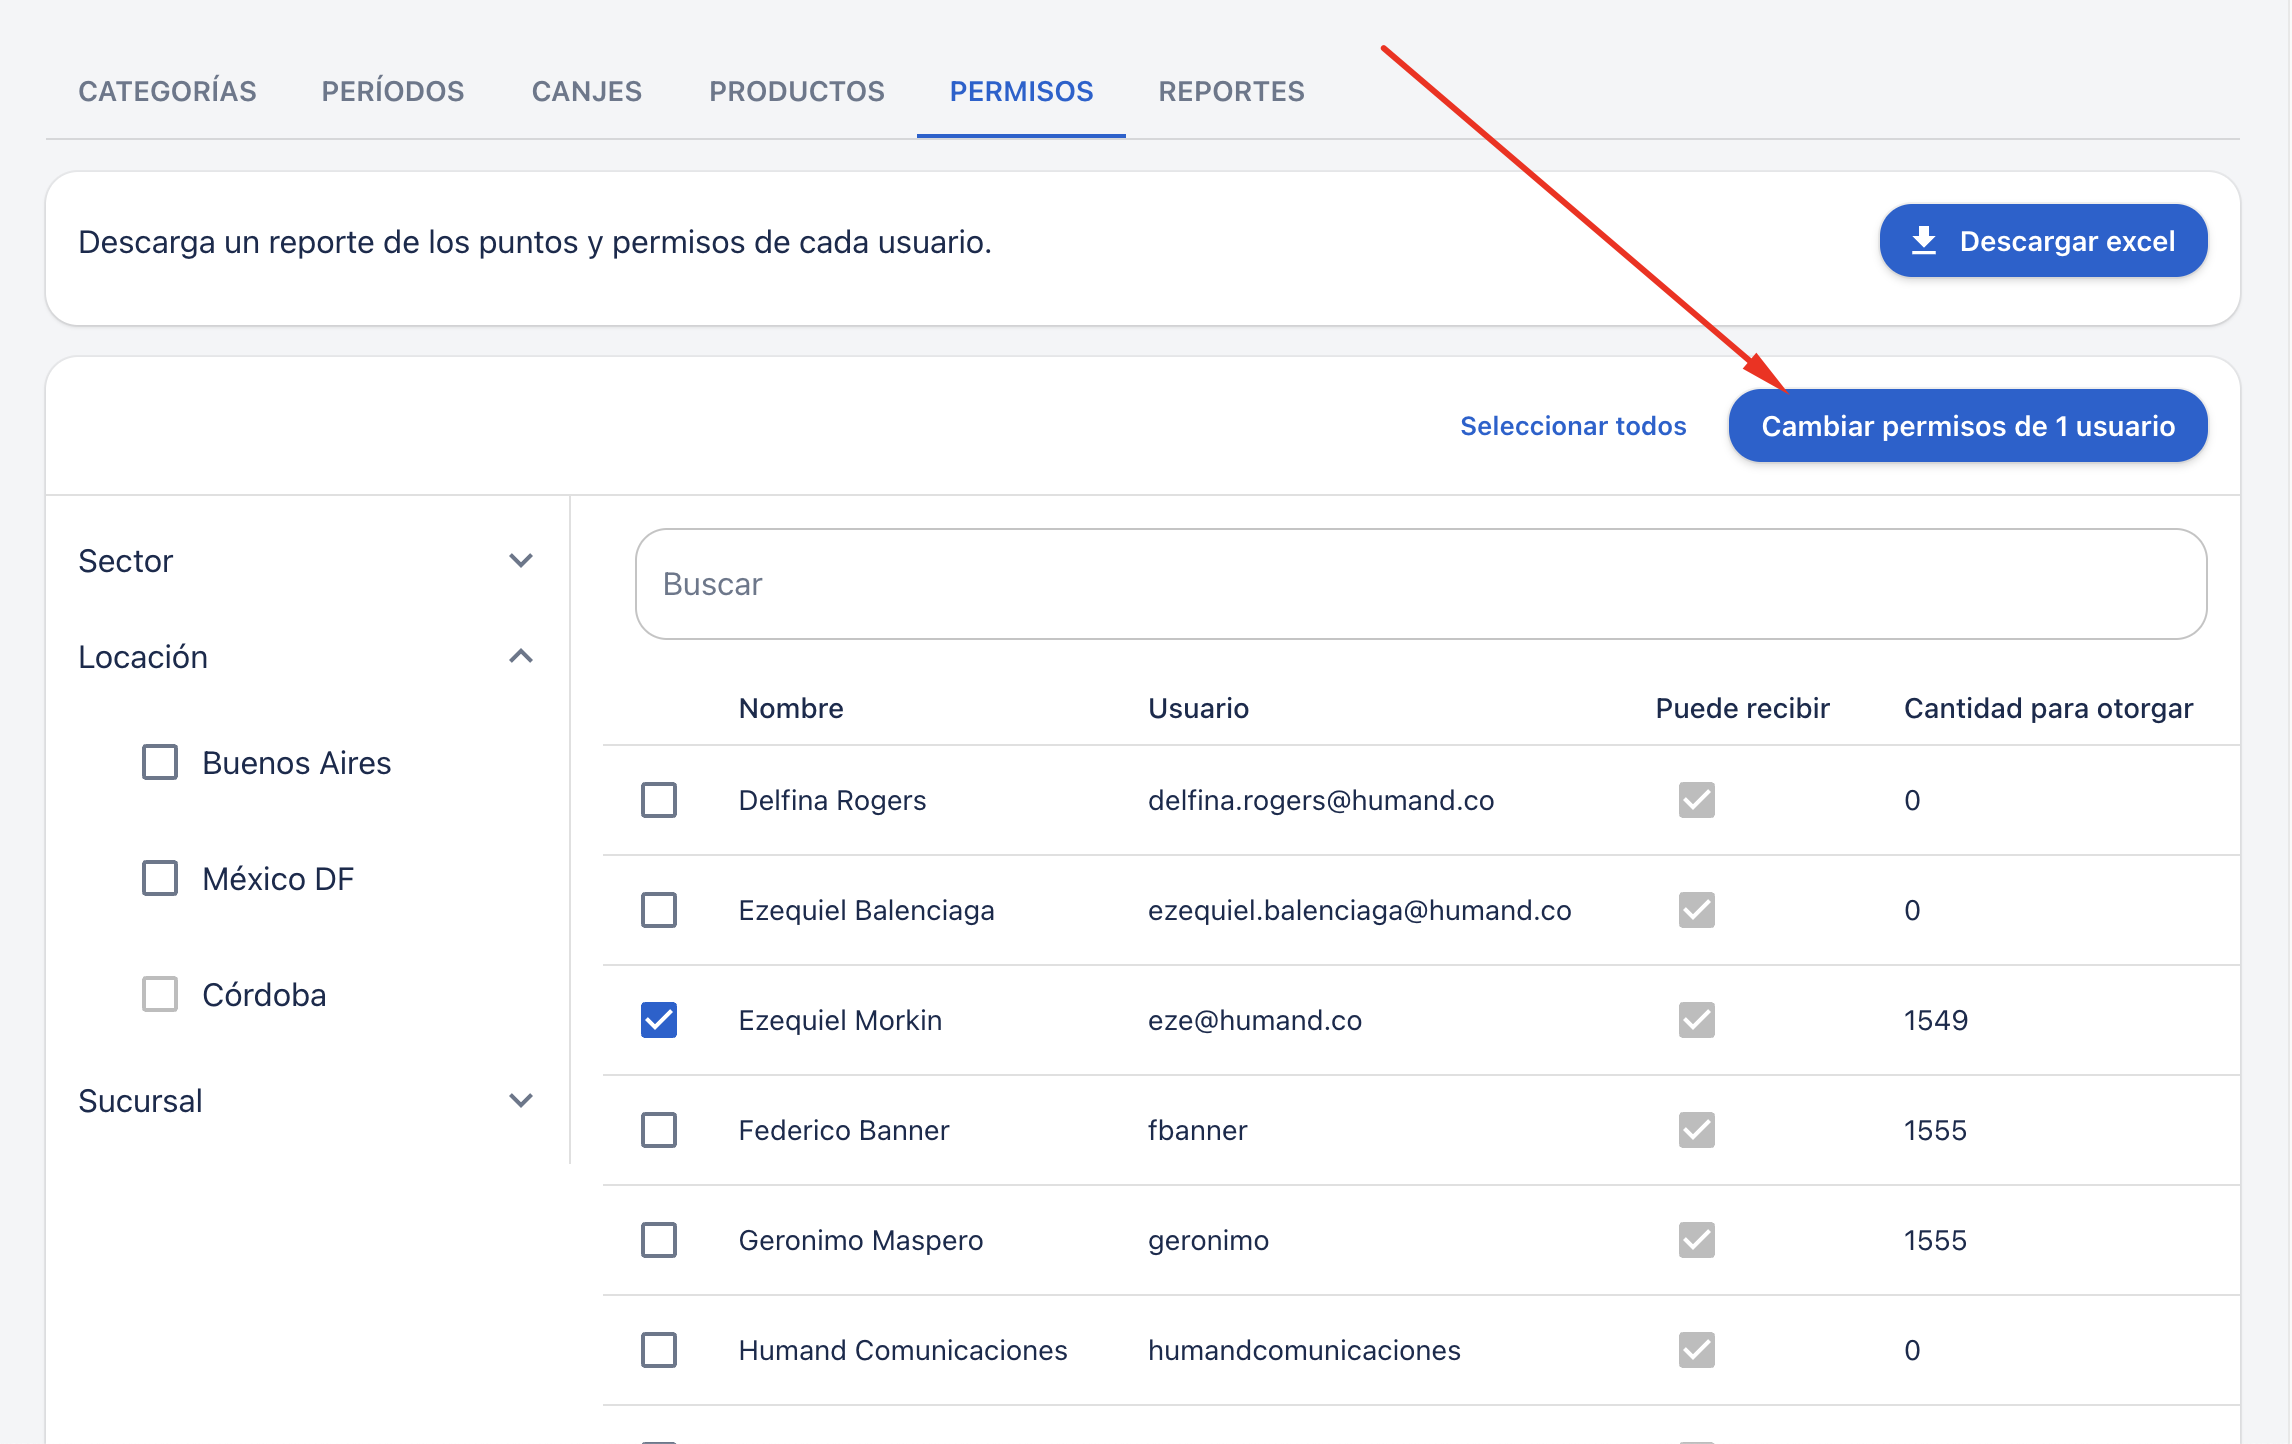The width and height of the screenshot is (2292, 1444).
Task: Click the amount 0 for Humand Comunicaciones
Action: (1912, 1350)
